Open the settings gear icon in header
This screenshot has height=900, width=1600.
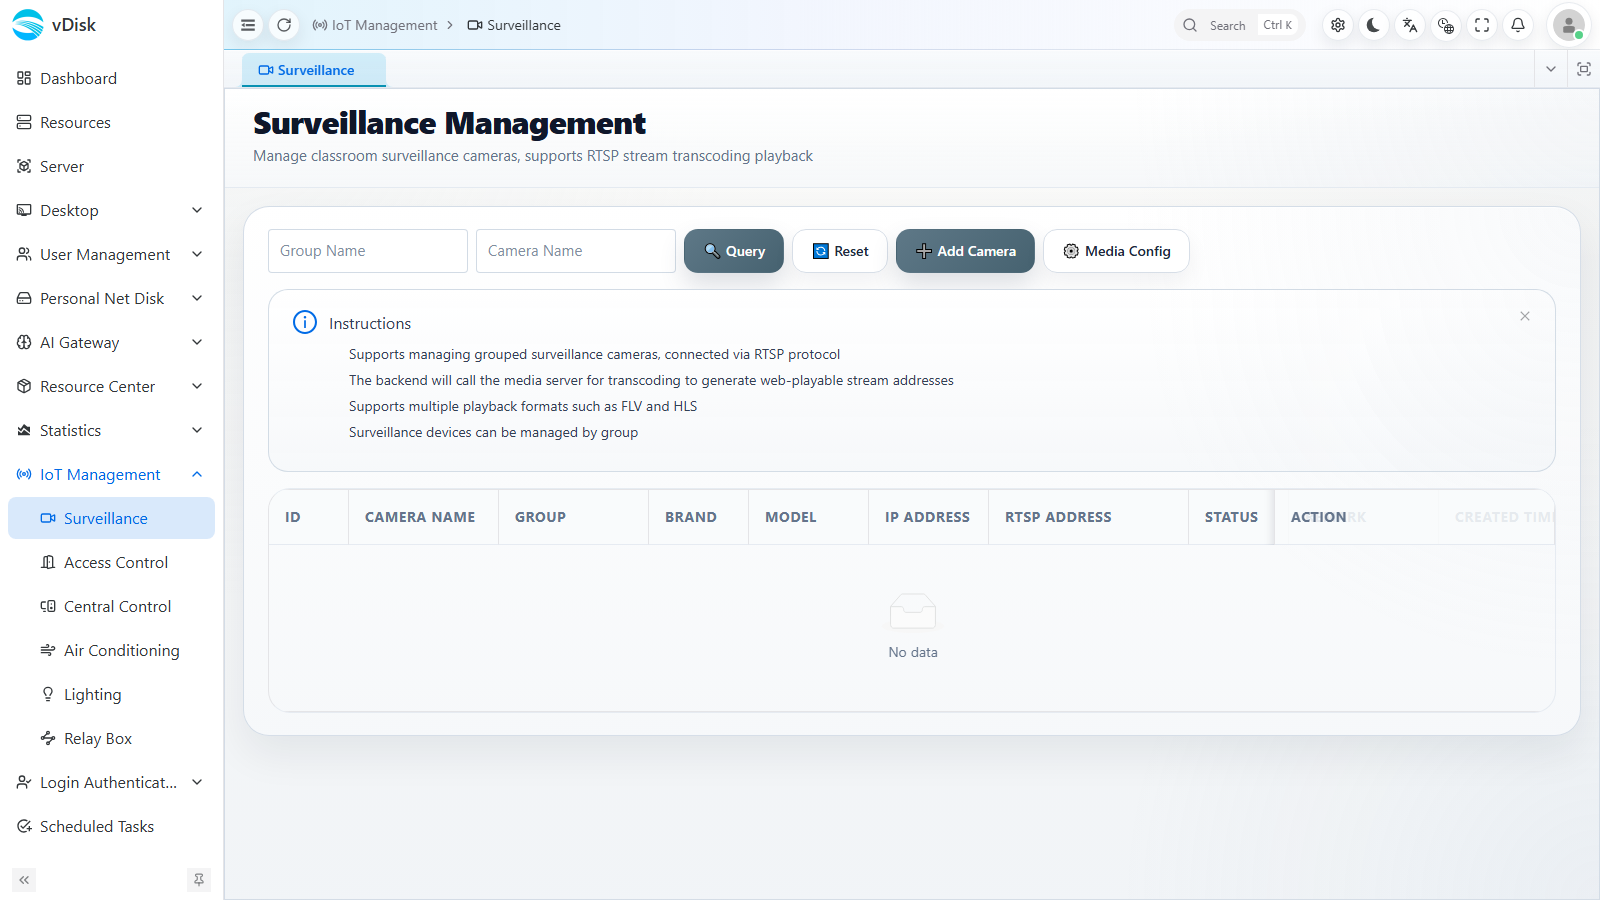coord(1338,25)
